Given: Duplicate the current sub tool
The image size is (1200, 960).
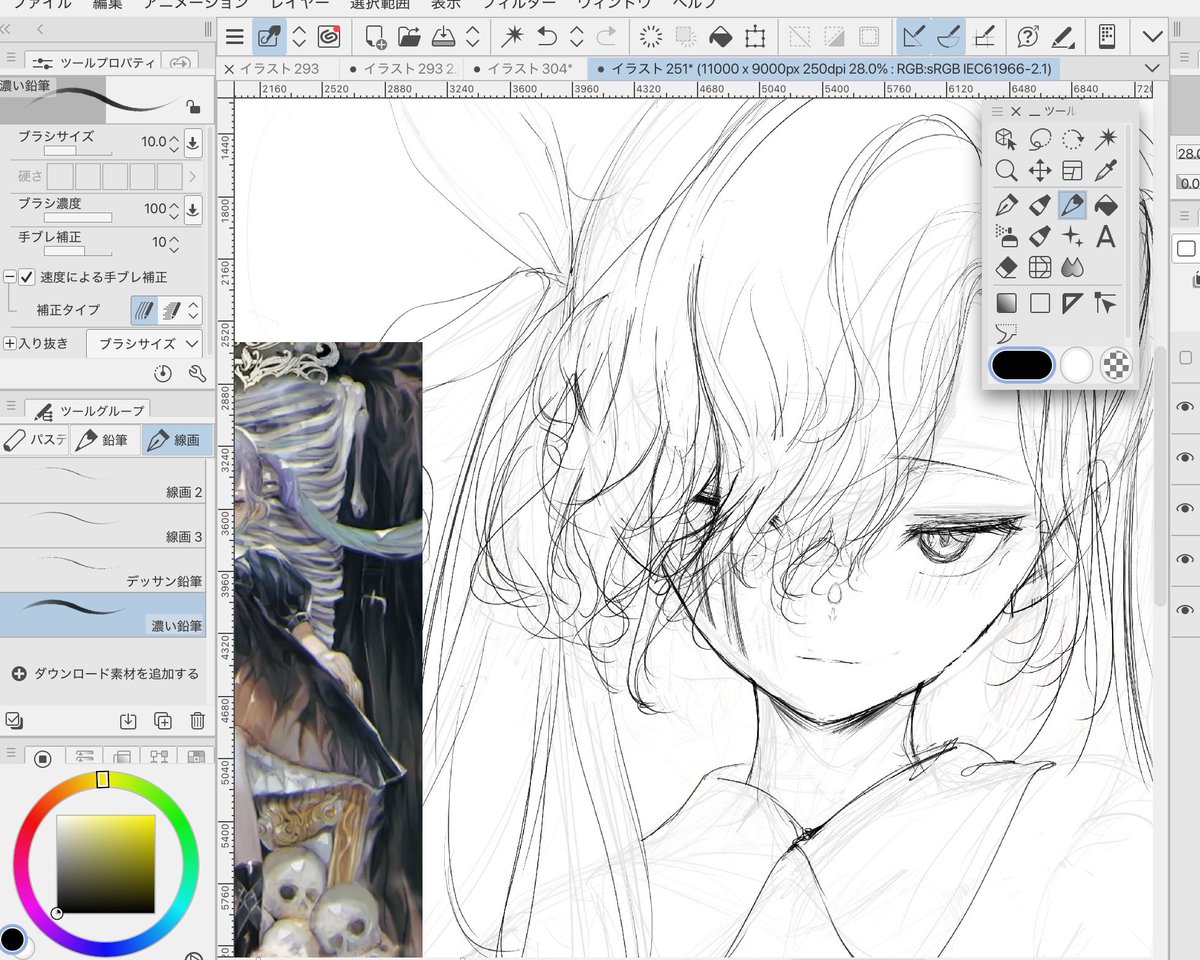Looking at the screenshot, I should (x=163, y=720).
